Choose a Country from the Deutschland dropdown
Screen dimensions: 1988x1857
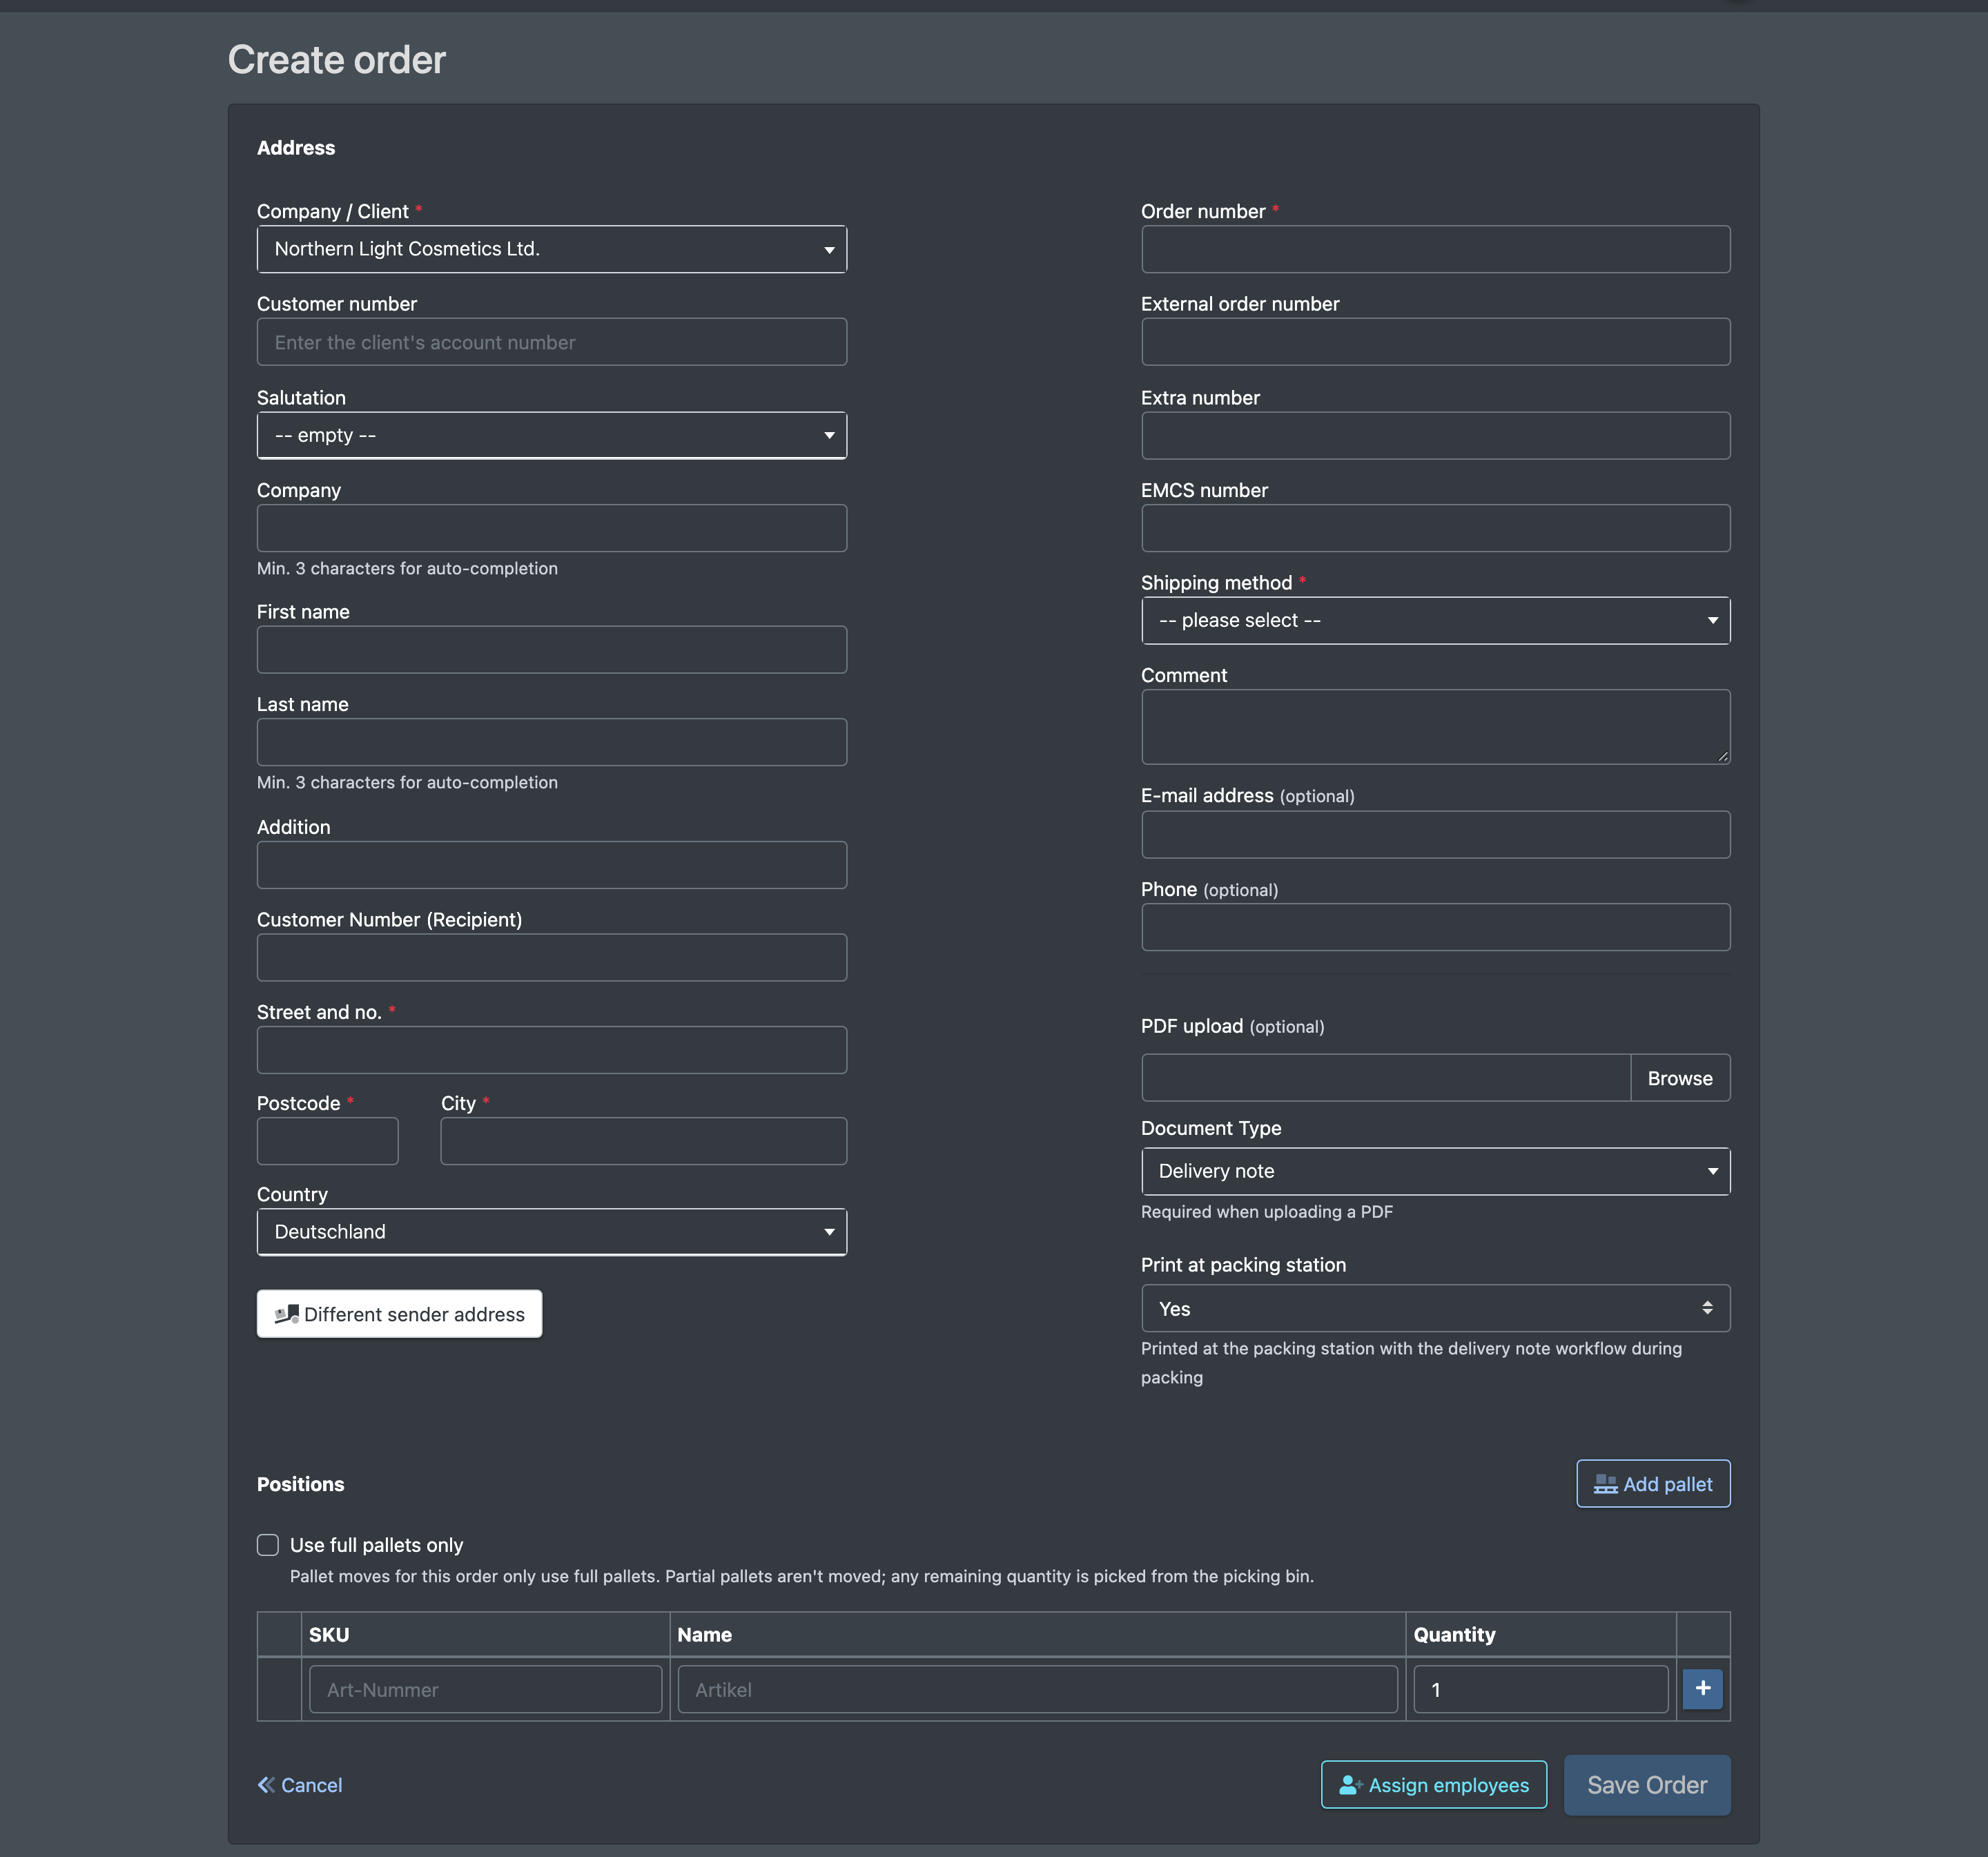[x=551, y=1232]
